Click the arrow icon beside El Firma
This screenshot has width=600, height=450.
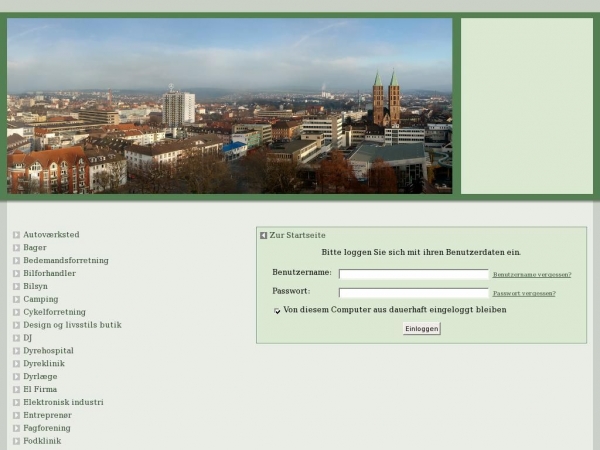click(x=16, y=390)
